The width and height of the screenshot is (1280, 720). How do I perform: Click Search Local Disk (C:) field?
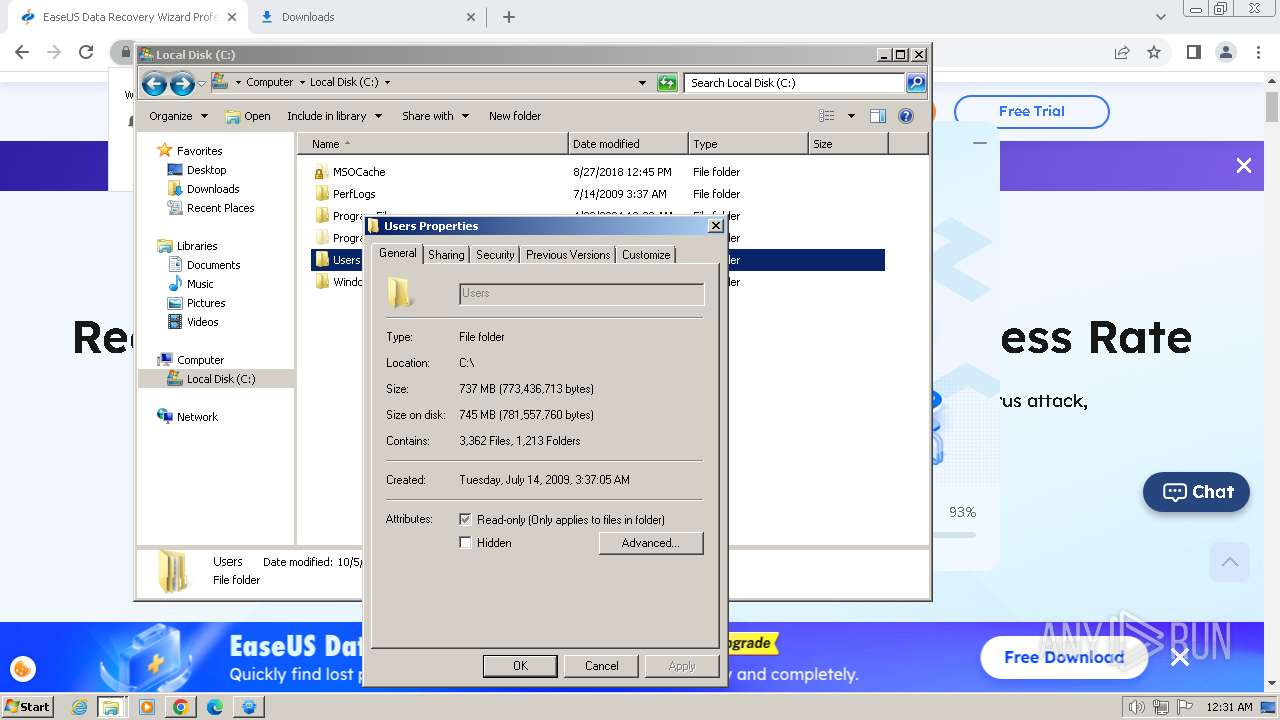point(795,83)
